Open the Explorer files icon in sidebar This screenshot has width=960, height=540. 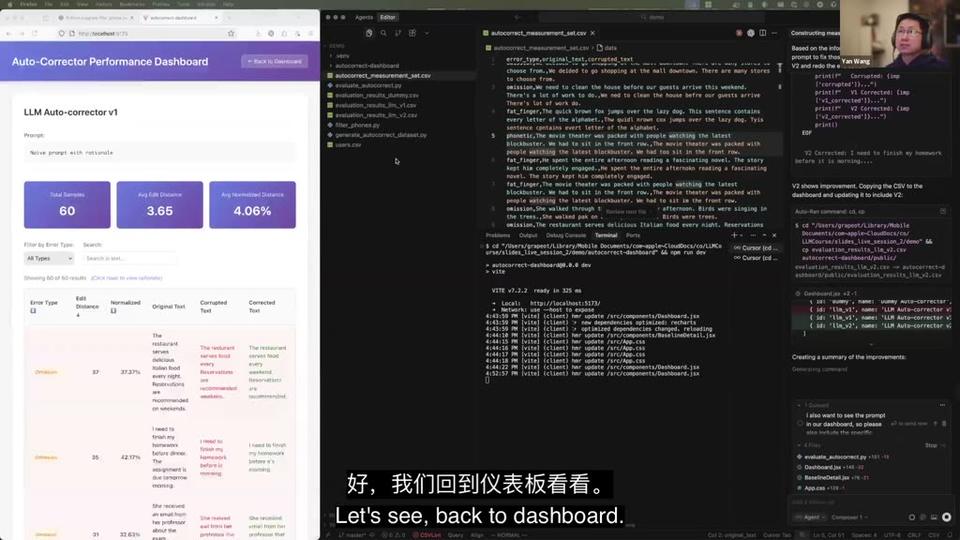(x=369, y=33)
